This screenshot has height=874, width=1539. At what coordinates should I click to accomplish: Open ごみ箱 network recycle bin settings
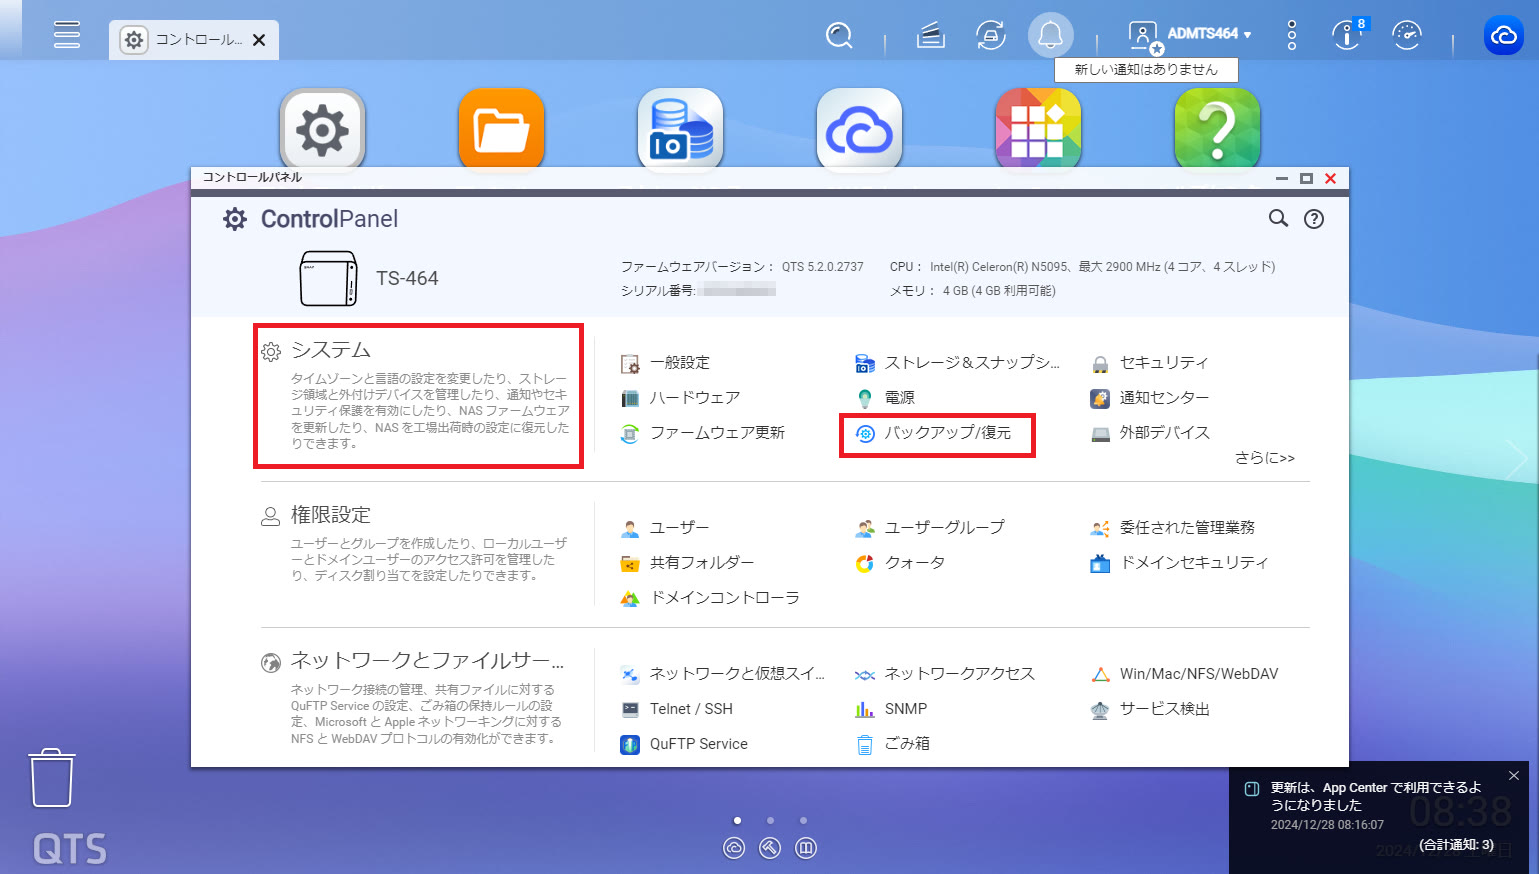click(x=893, y=744)
